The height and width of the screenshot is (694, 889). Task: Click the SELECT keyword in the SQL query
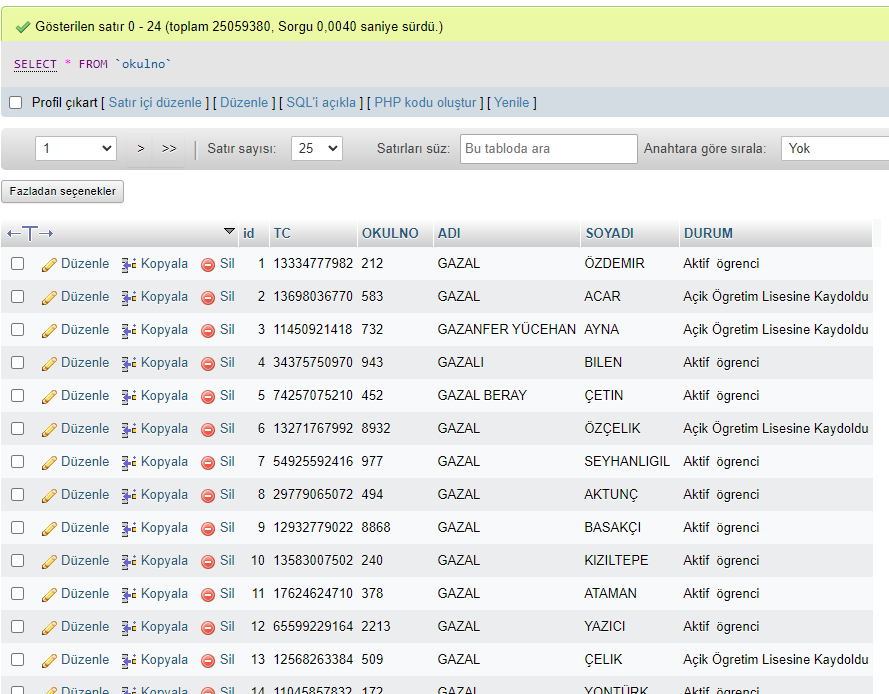[x=35, y=64]
